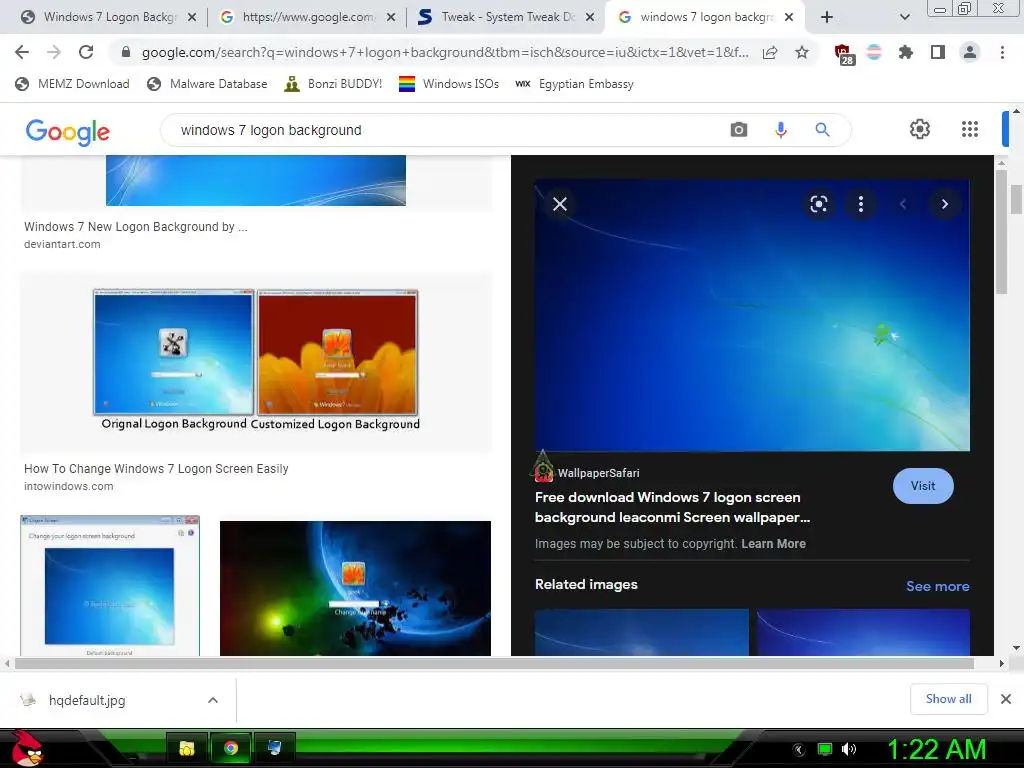Reload the current page
The image size is (1024, 768).
(x=86, y=52)
